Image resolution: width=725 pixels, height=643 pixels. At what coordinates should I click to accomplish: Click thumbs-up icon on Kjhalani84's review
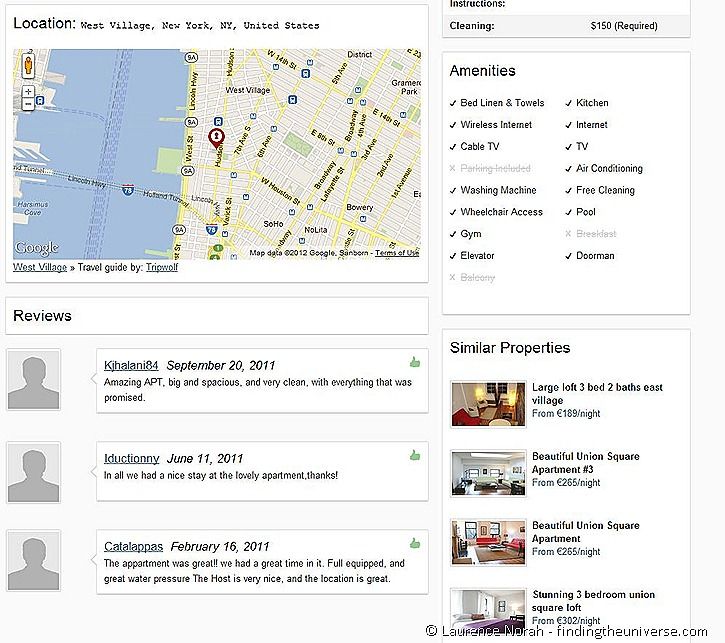pos(415,362)
